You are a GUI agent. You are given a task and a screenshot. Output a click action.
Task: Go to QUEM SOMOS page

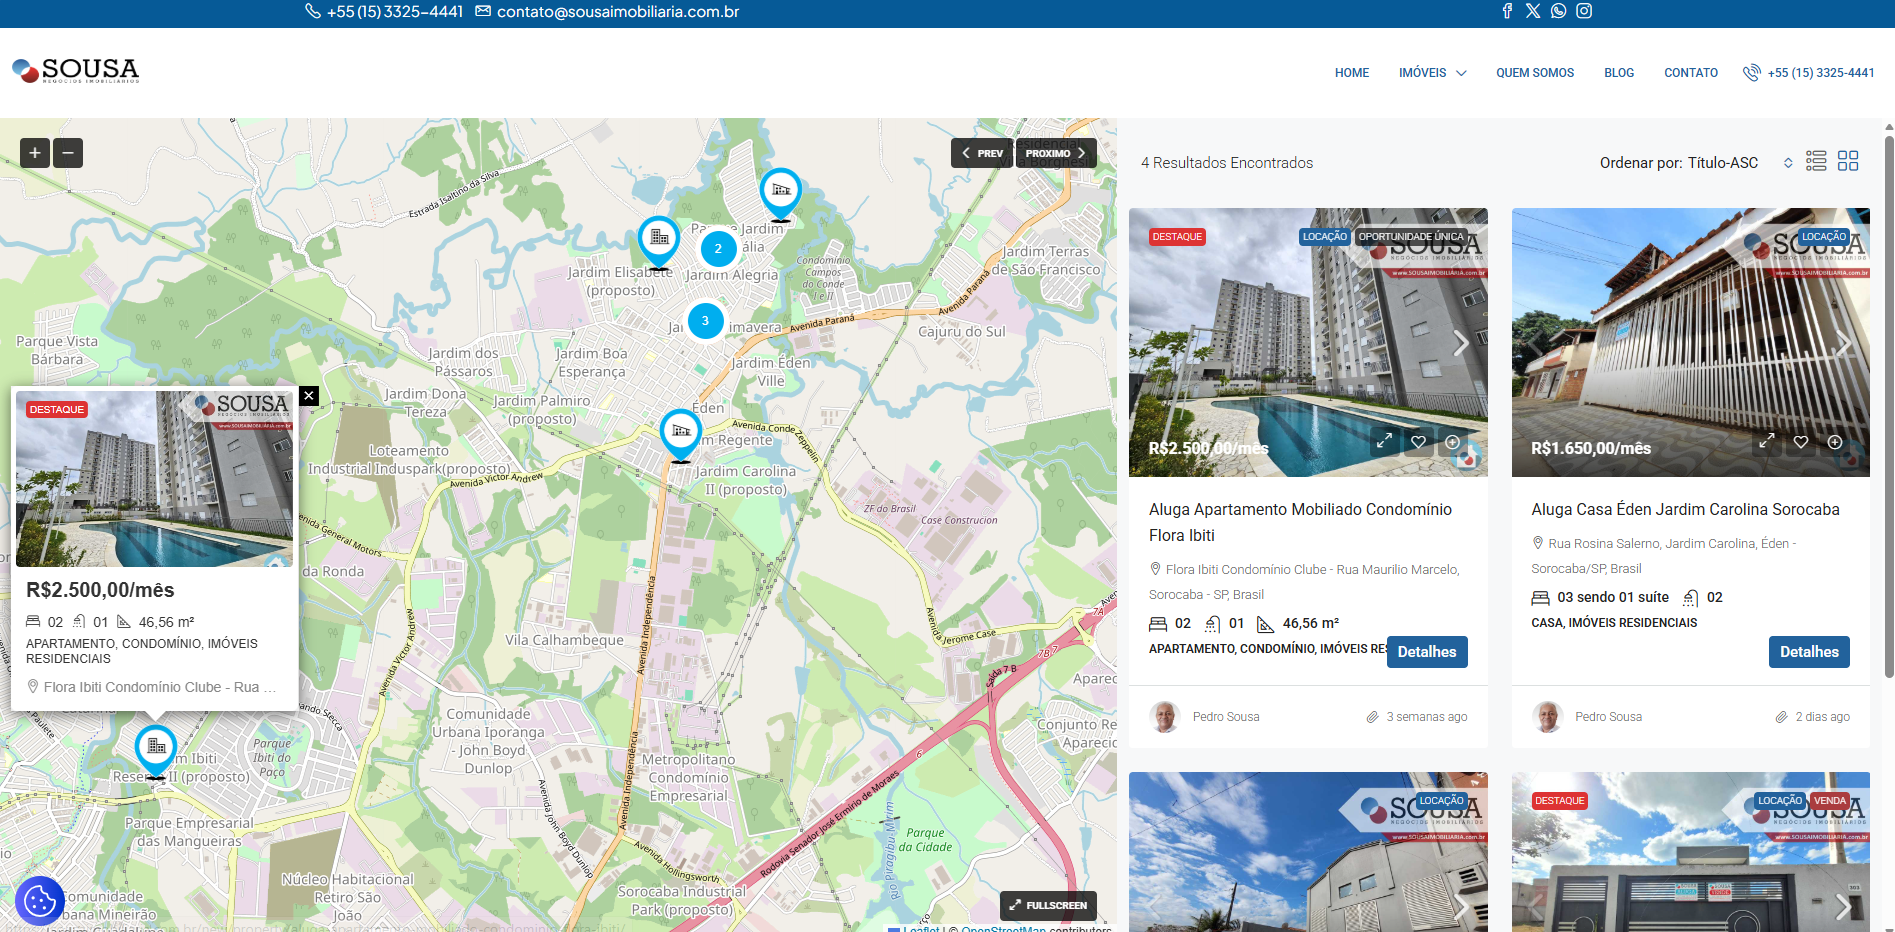click(x=1534, y=73)
